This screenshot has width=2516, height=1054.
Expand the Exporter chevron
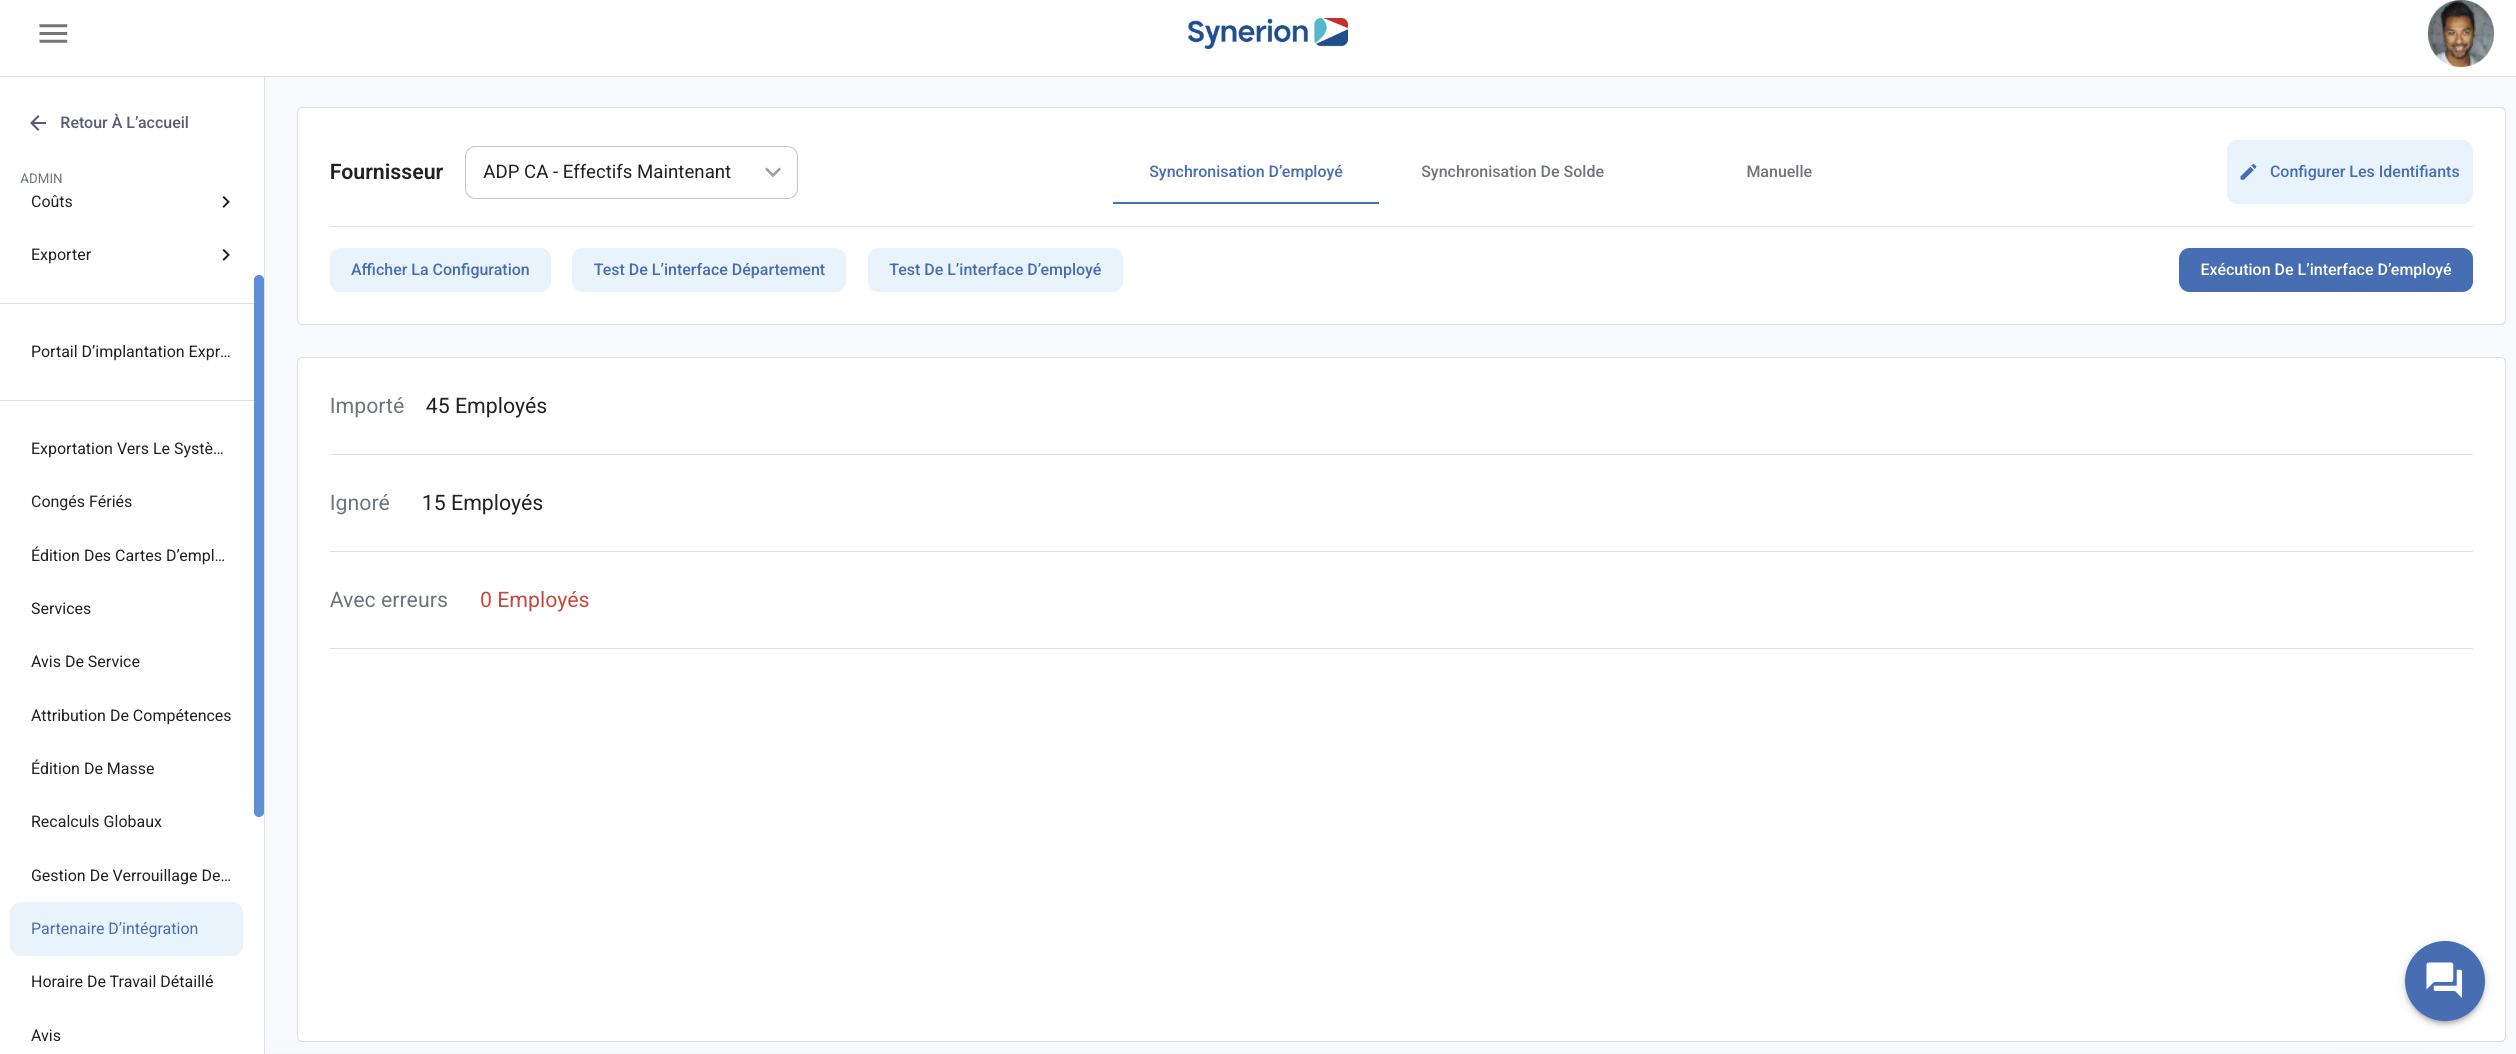pyautogui.click(x=226, y=255)
